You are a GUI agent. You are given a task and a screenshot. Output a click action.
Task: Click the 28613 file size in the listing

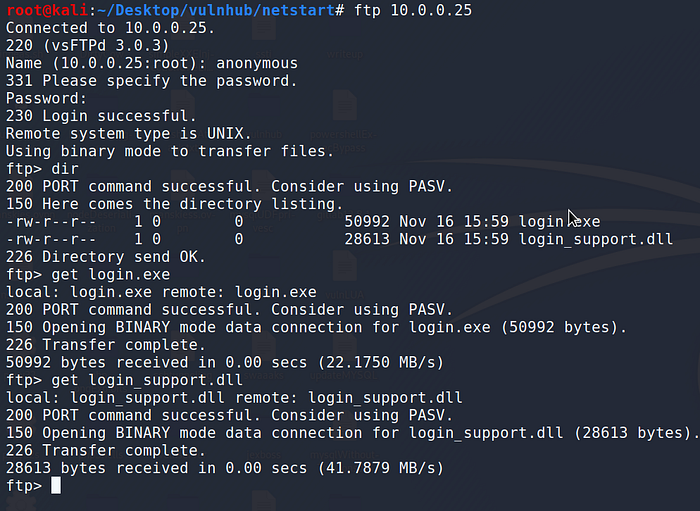368,239
